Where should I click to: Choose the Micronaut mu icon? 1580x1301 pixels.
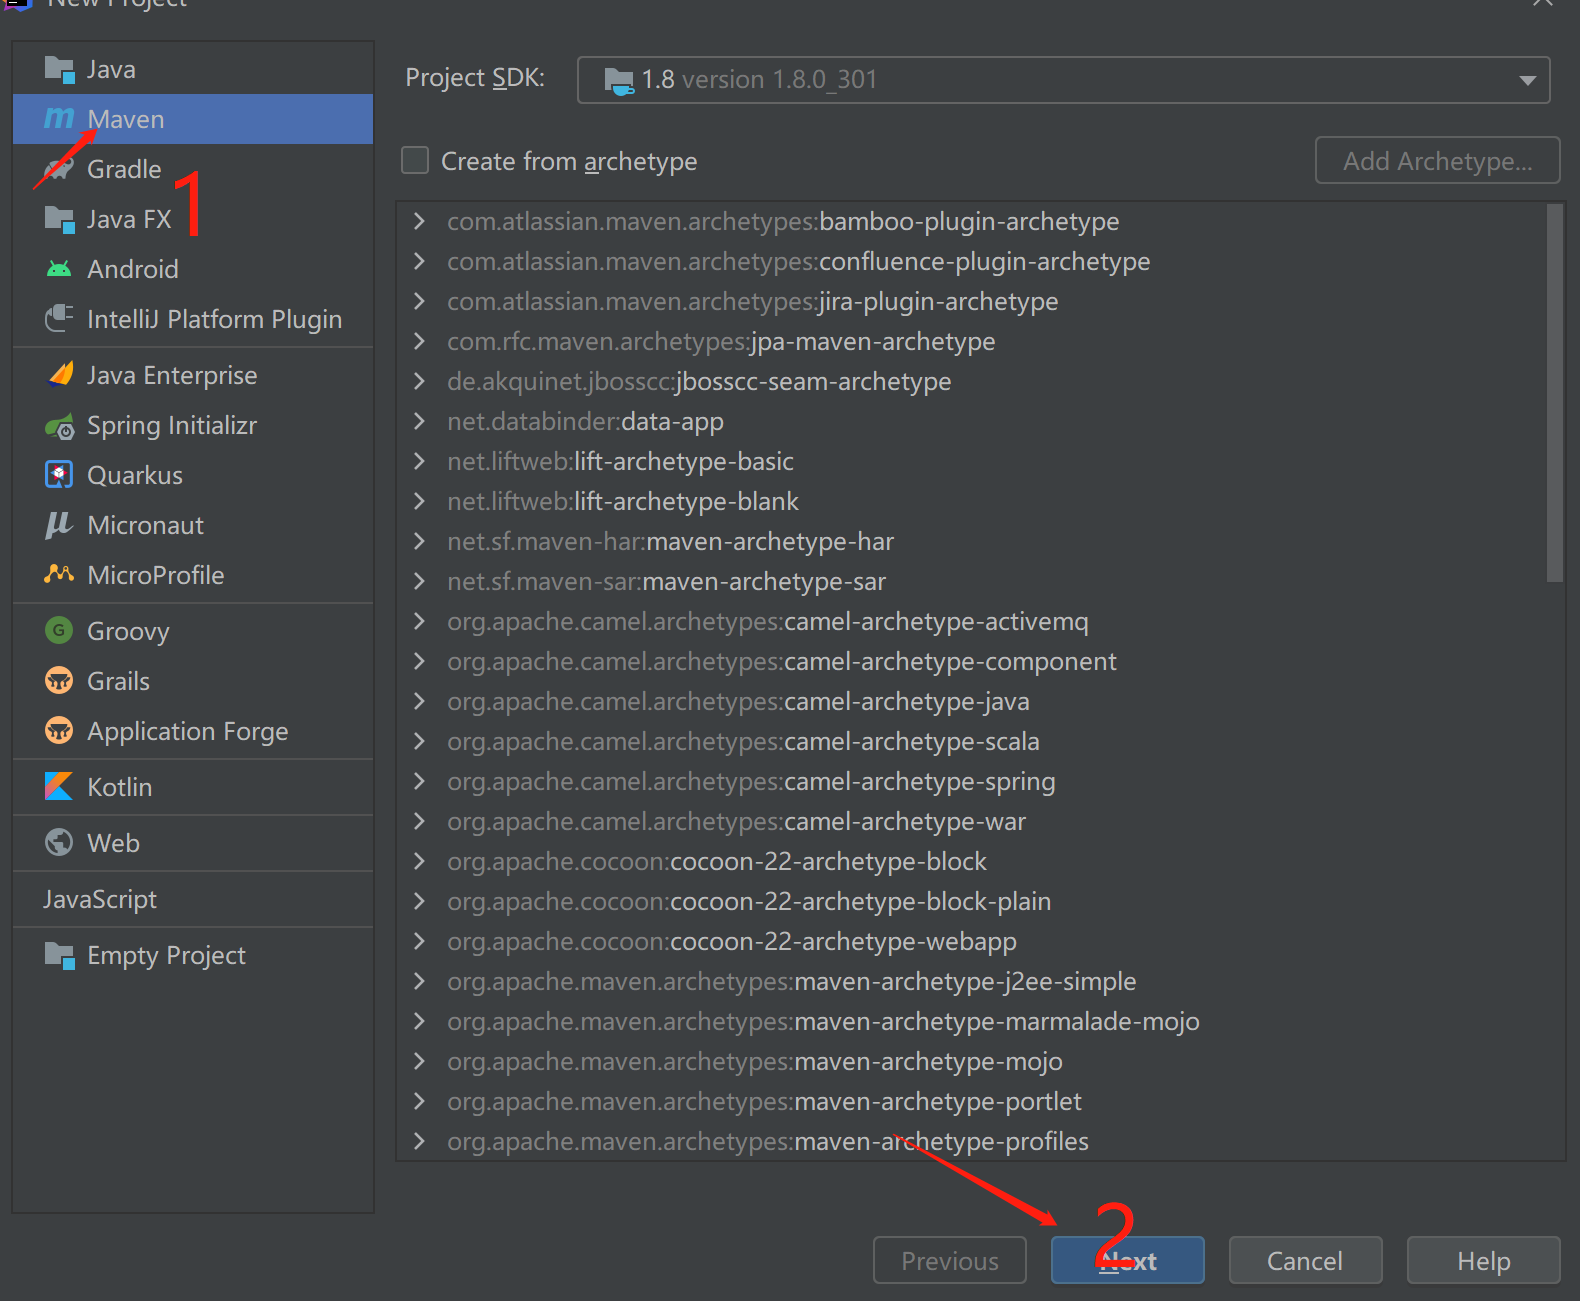(x=59, y=525)
